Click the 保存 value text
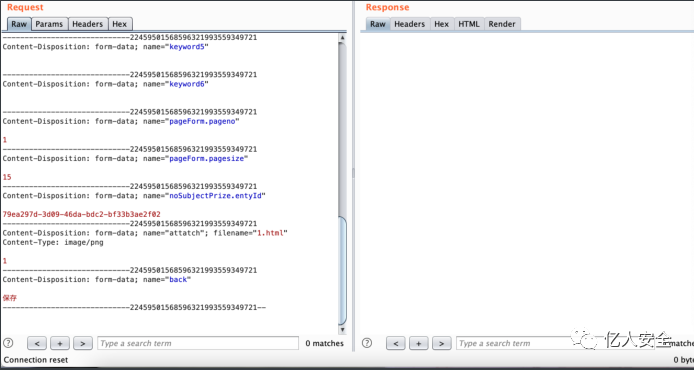The height and width of the screenshot is (370, 694). pyautogui.click(x=10, y=298)
